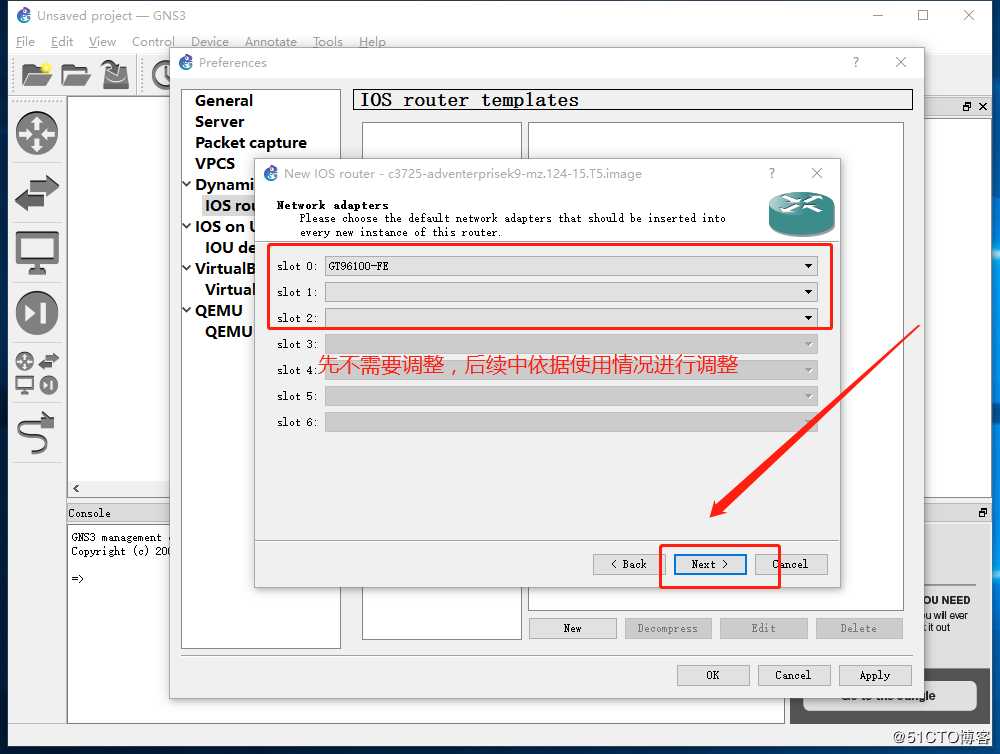Select General preferences page
Image resolution: width=1000 pixels, height=754 pixels.
click(x=224, y=101)
